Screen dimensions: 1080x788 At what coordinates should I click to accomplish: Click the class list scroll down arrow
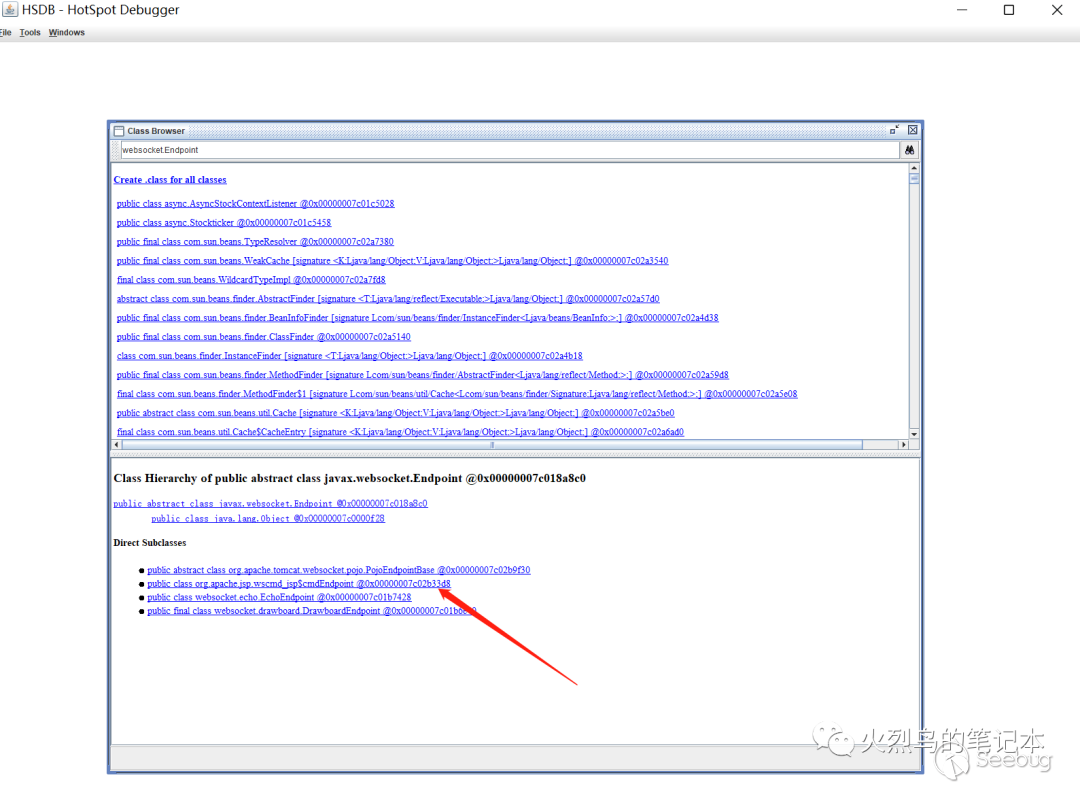pos(914,434)
